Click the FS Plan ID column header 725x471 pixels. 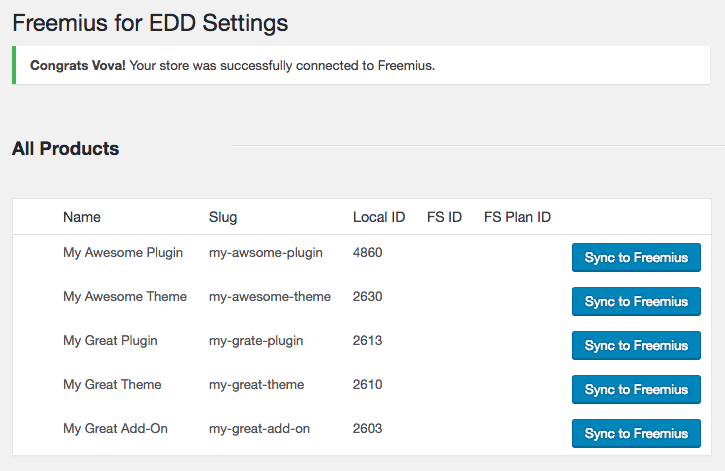517,217
